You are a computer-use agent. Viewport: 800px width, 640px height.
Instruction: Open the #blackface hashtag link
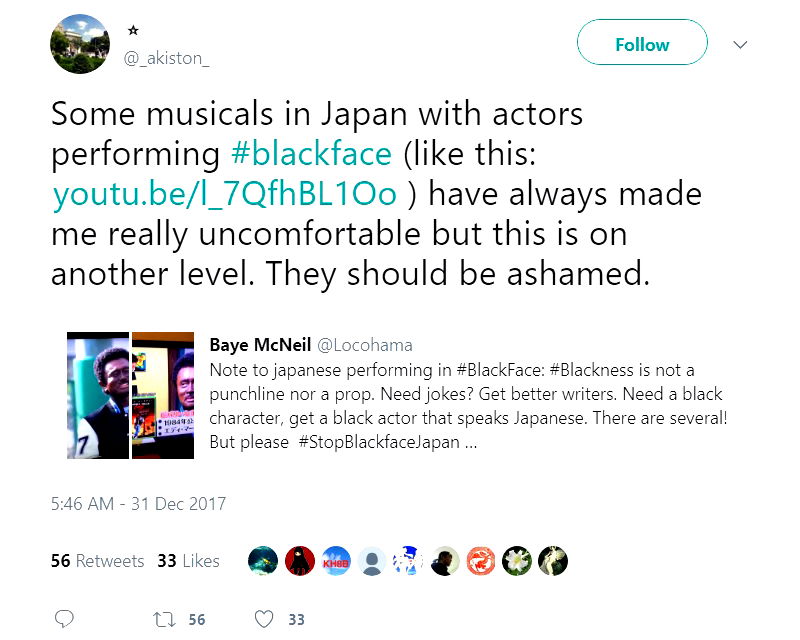point(311,154)
